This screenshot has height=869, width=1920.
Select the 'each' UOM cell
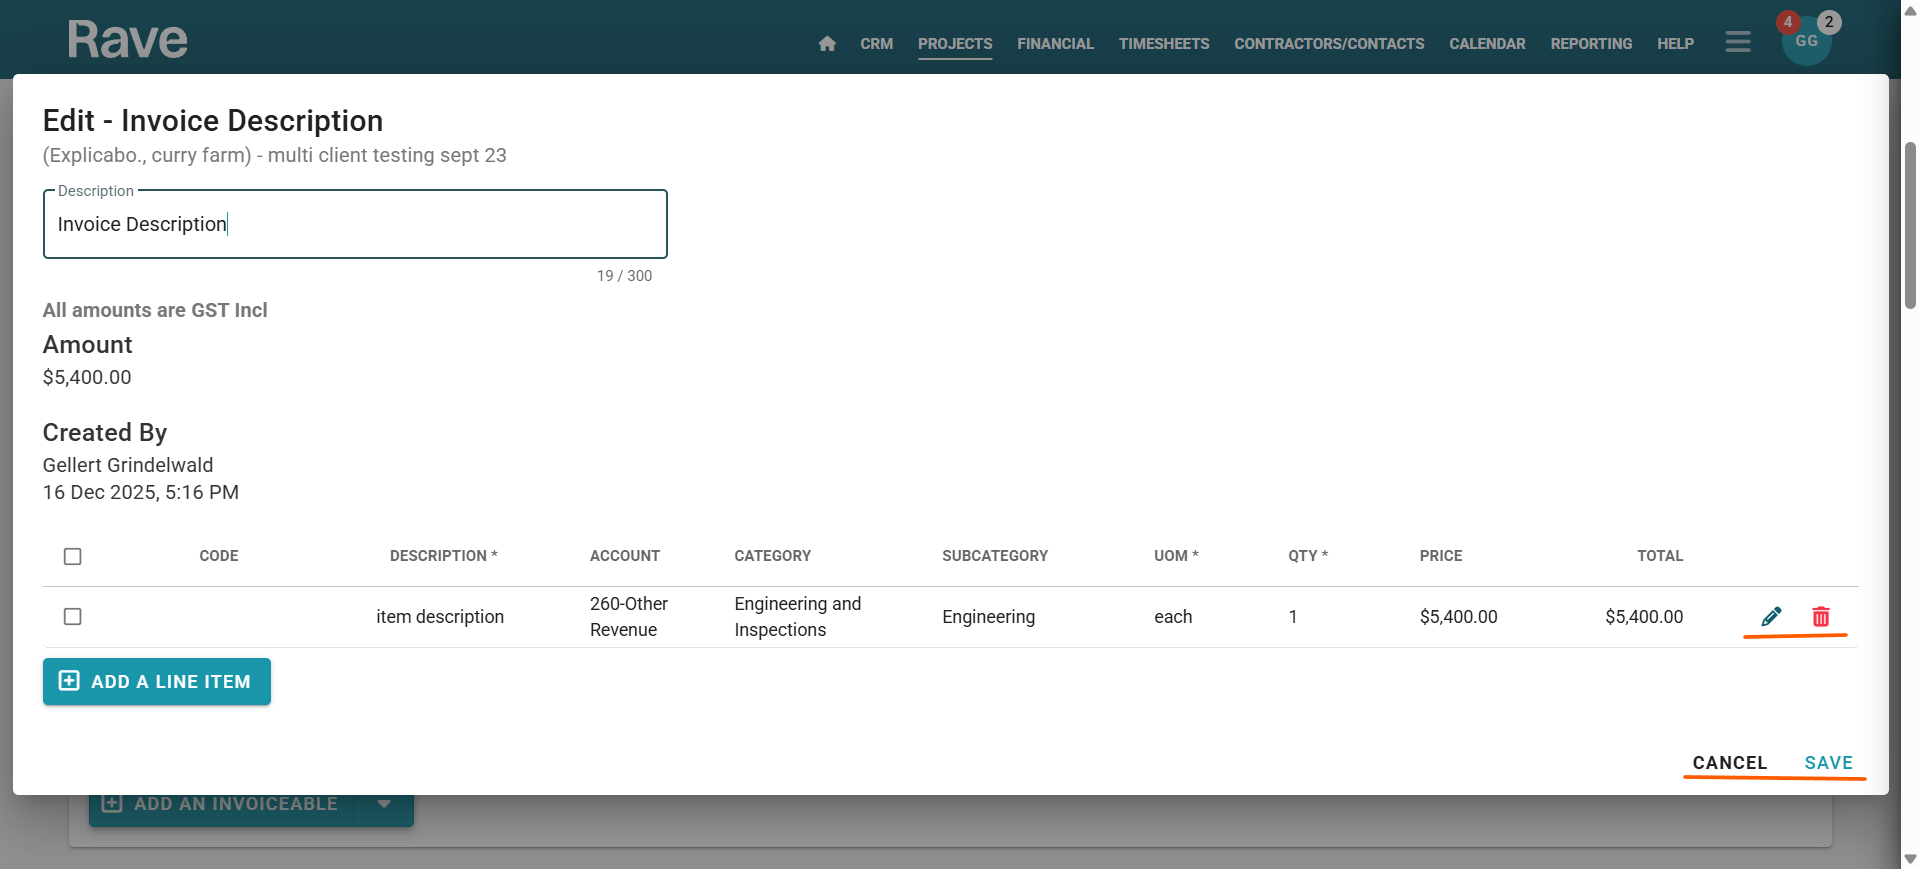tap(1173, 617)
